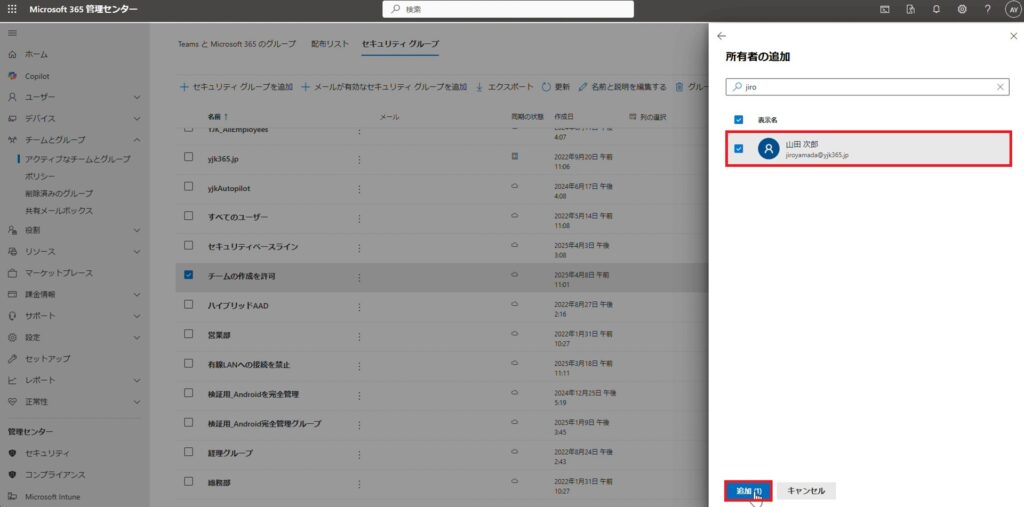Expand the リソース menu chevron

[137, 252]
